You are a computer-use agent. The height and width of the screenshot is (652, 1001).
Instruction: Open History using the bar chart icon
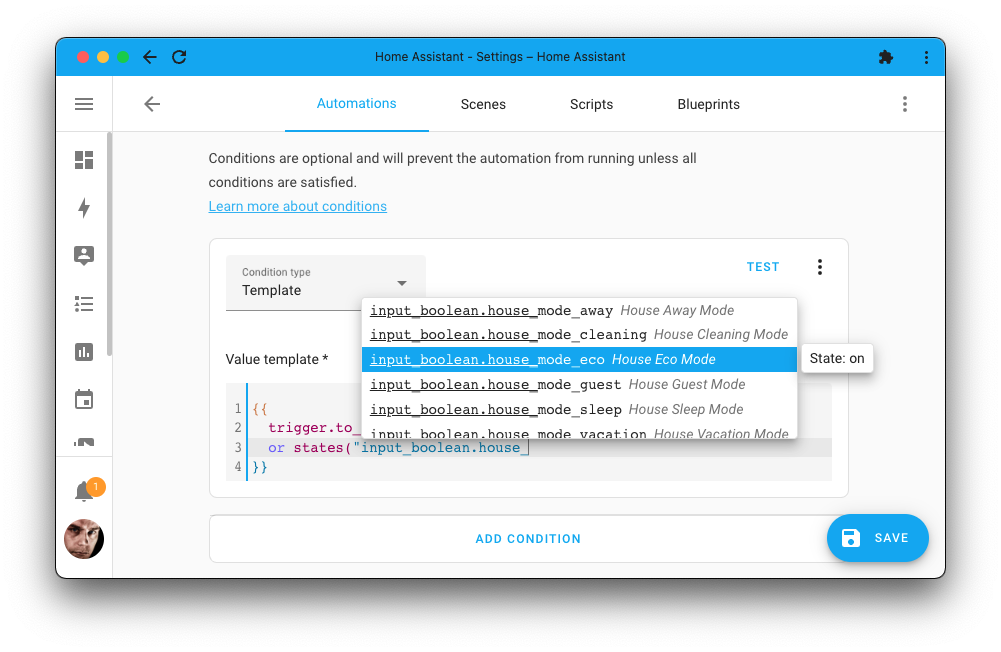[x=84, y=352]
